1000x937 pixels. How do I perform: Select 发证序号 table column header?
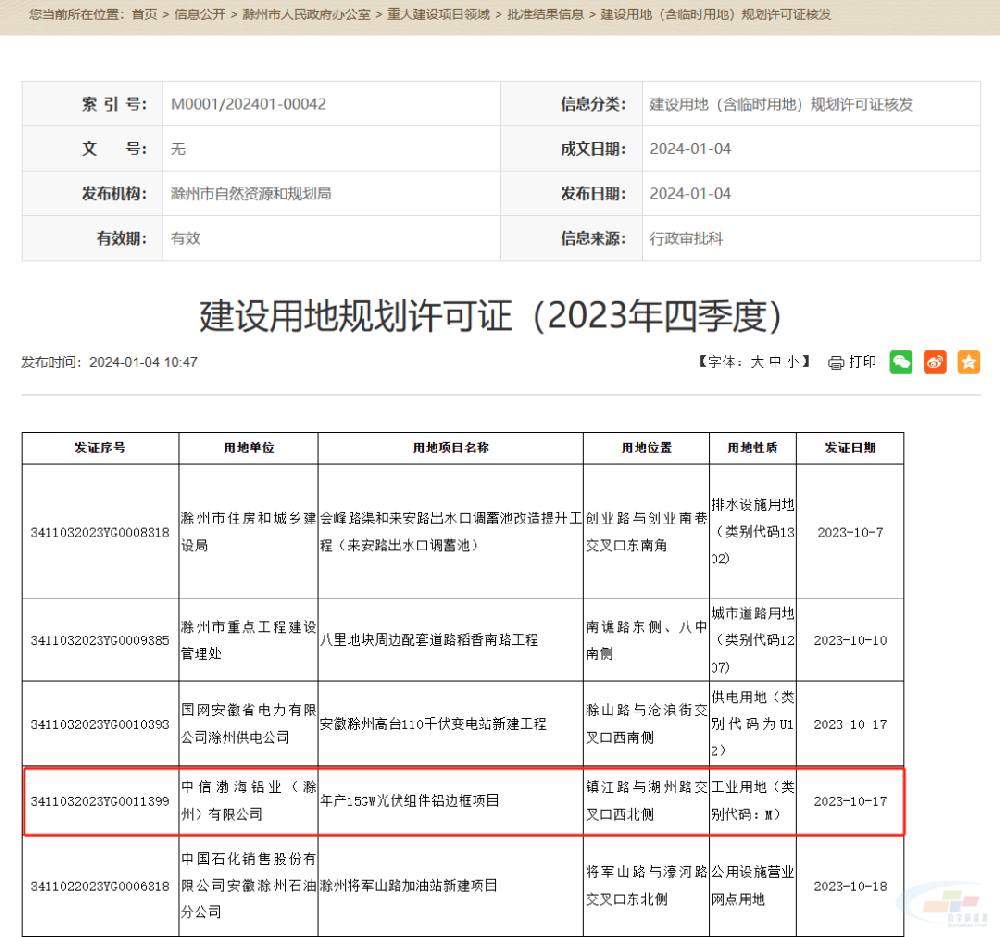[100, 448]
